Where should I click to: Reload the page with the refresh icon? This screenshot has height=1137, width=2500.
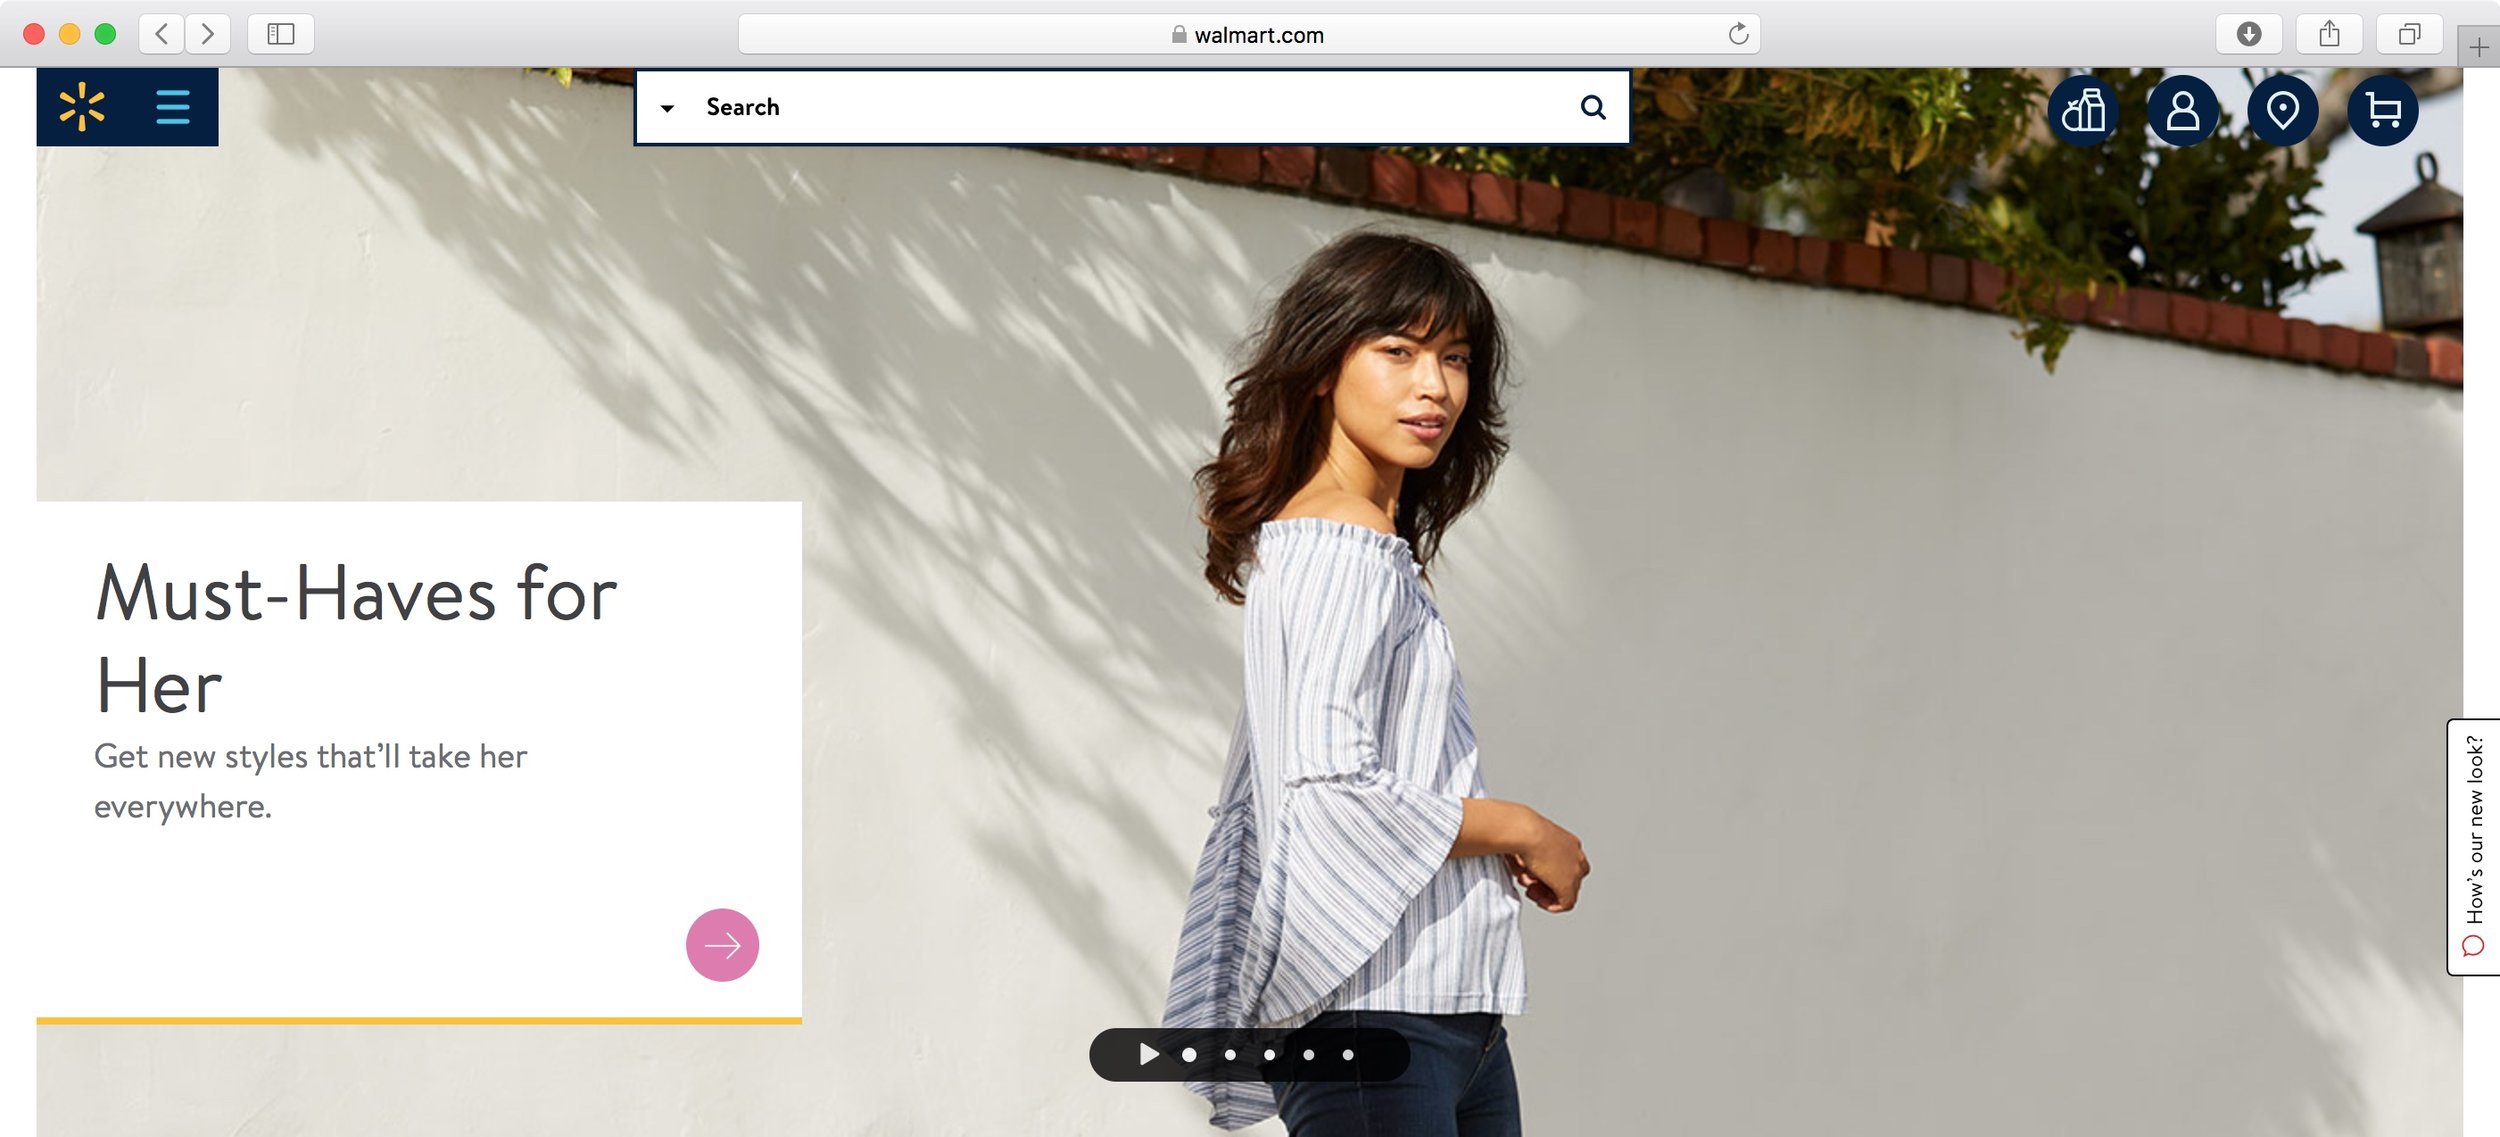[x=1738, y=34]
